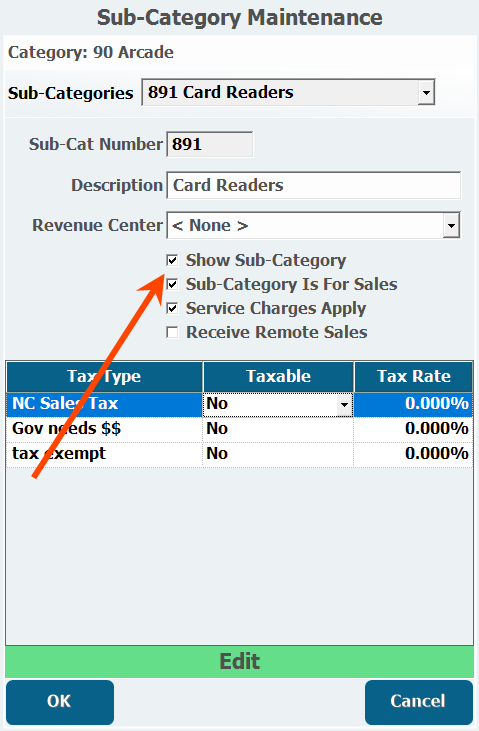Enable the Receive Remote Sales checkbox
This screenshot has width=479, height=731.
[172, 332]
